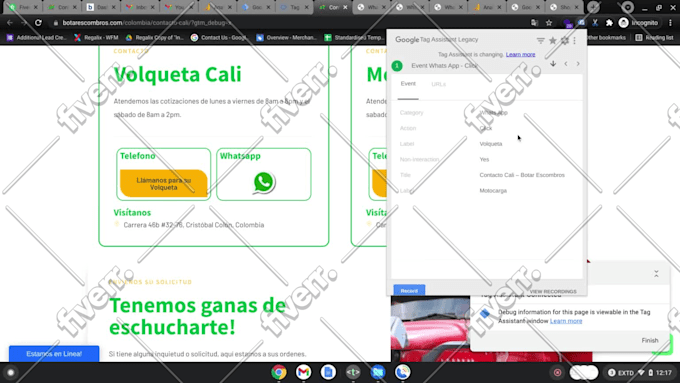680x383 pixels.
Task: Click the download arrow beside the event title
Action: point(553,64)
